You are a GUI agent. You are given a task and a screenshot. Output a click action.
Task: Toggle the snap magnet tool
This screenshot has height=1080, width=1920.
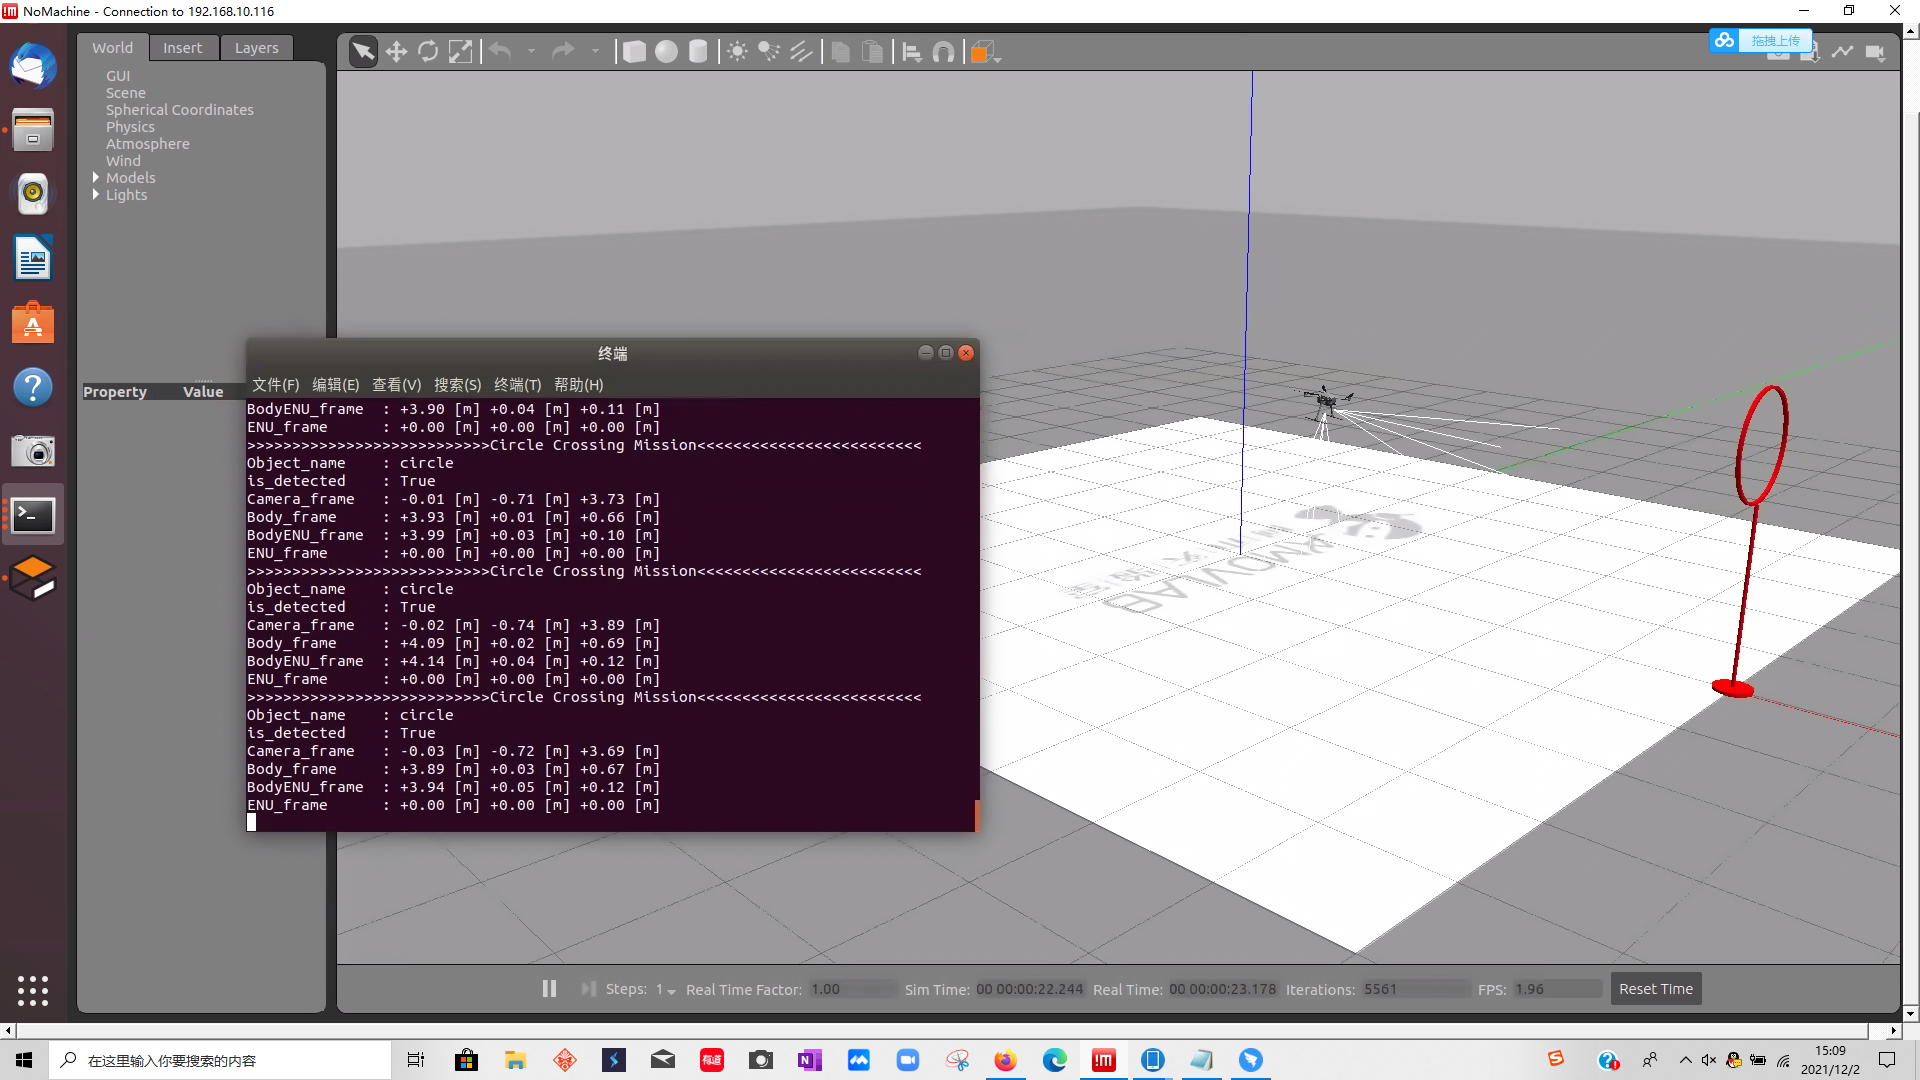pyautogui.click(x=943, y=52)
